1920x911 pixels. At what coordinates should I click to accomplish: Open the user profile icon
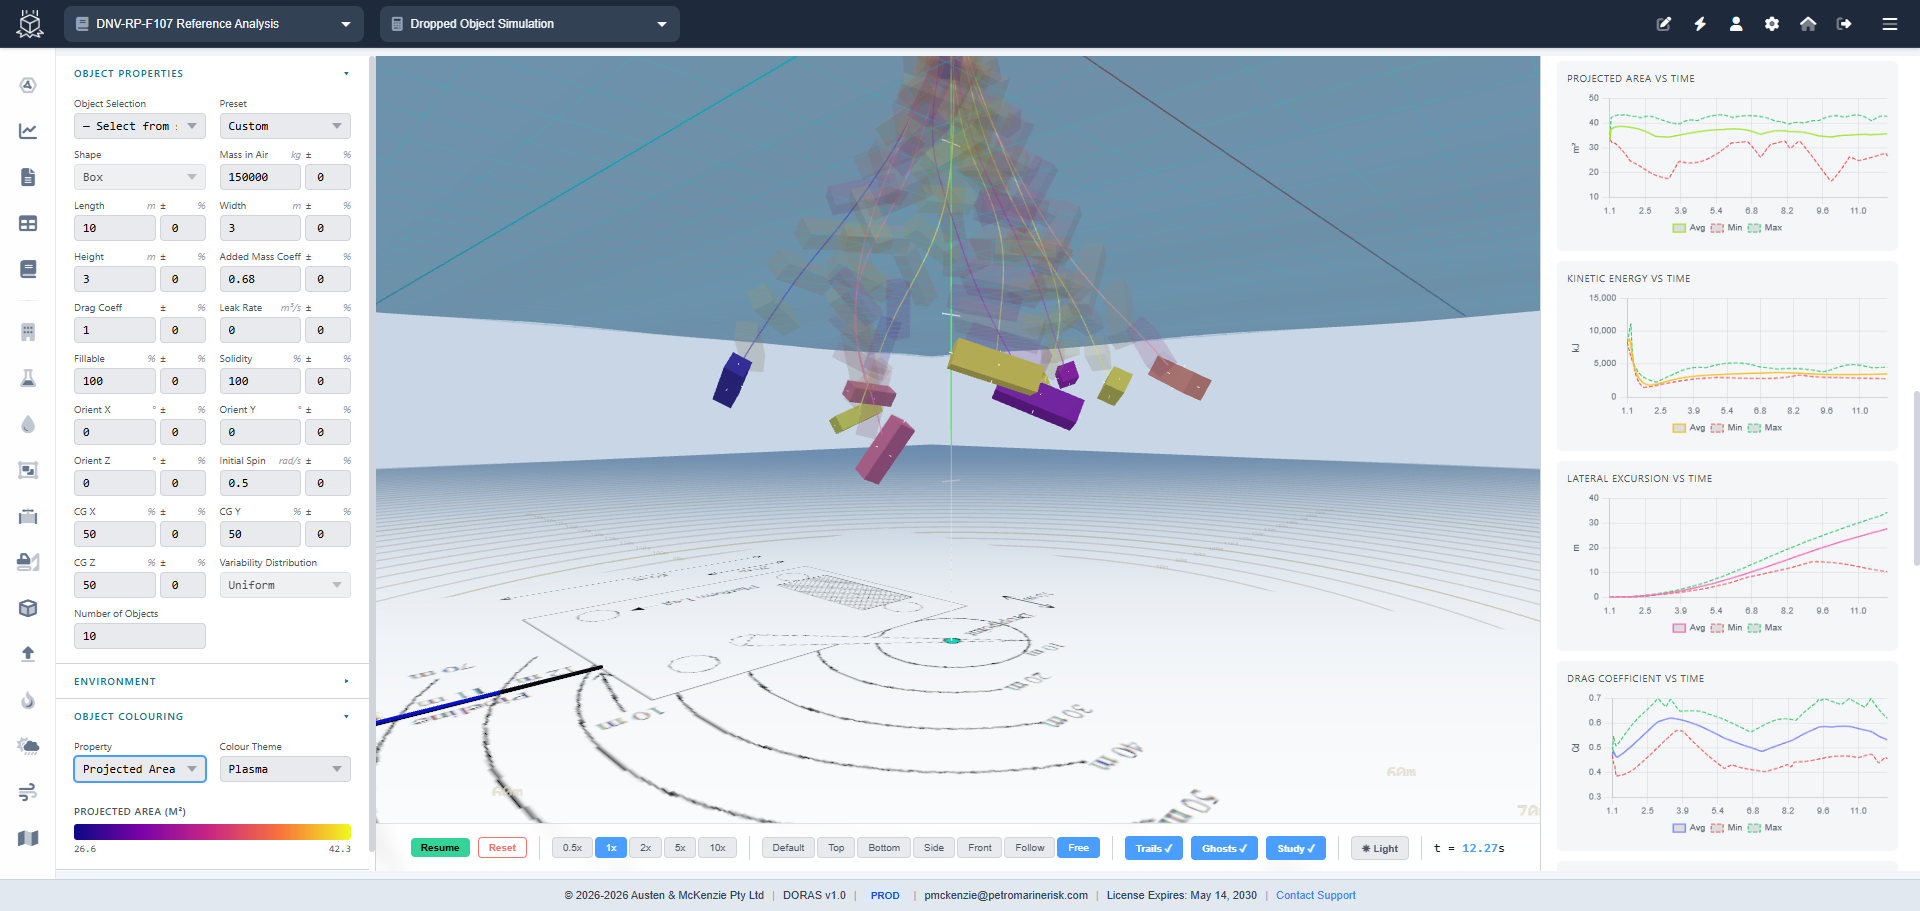1736,24
